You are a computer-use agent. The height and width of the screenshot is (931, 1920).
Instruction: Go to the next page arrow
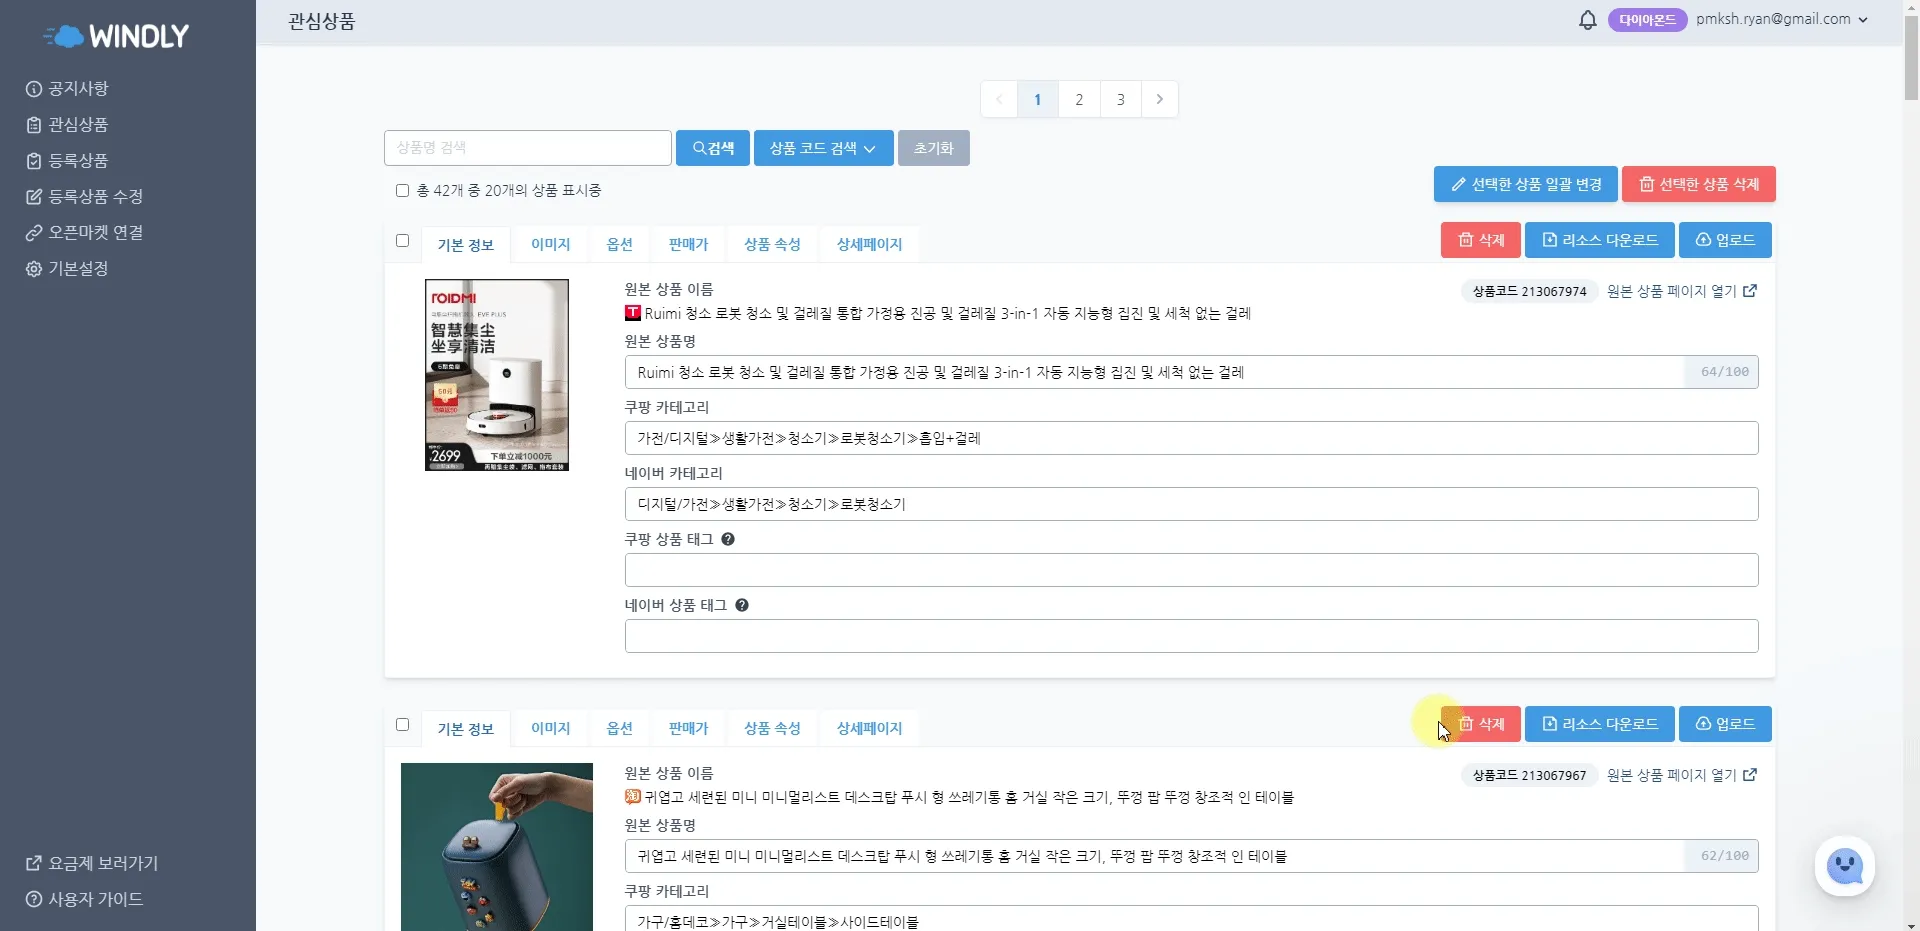[1159, 99]
